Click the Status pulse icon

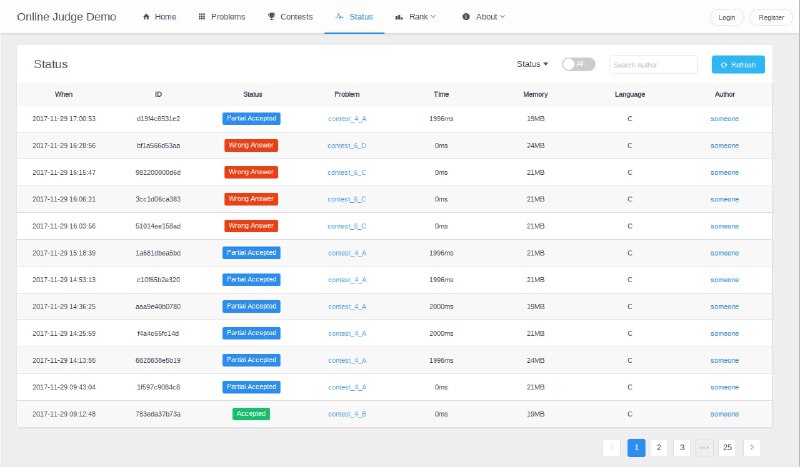coord(339,17)
